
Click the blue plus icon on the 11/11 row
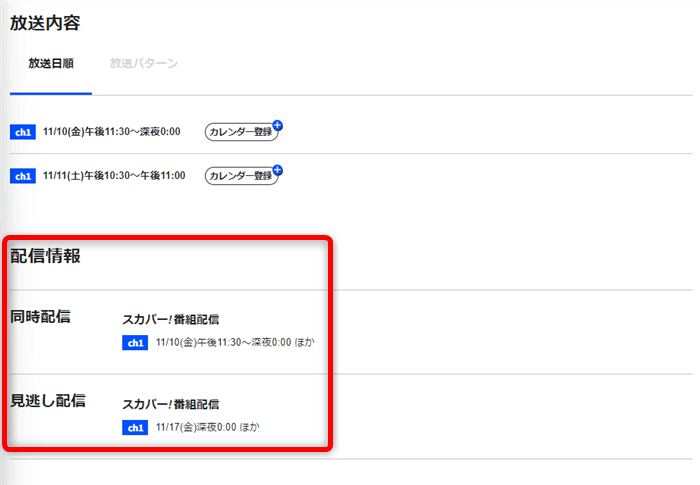click(278, 170)
